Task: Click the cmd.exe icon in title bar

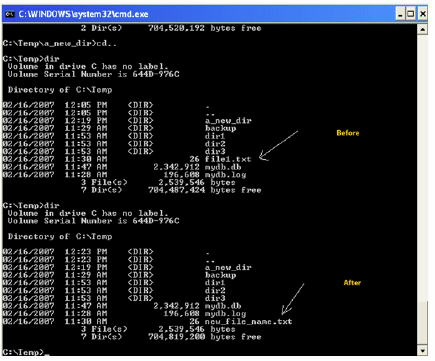Action: 10,14
